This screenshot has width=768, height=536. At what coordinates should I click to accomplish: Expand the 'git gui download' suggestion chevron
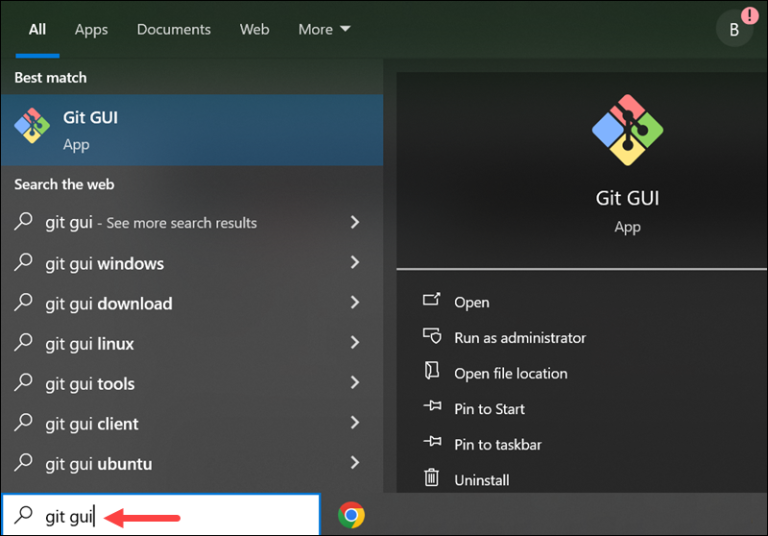pyautogui.click(x=355, y=302)
